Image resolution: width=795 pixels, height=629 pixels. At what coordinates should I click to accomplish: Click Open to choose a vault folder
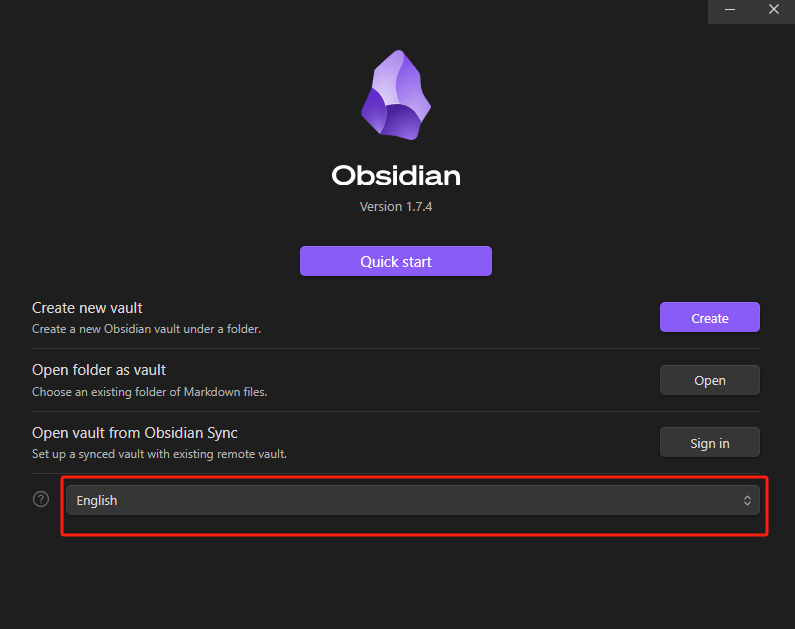(x=709, y=380)
